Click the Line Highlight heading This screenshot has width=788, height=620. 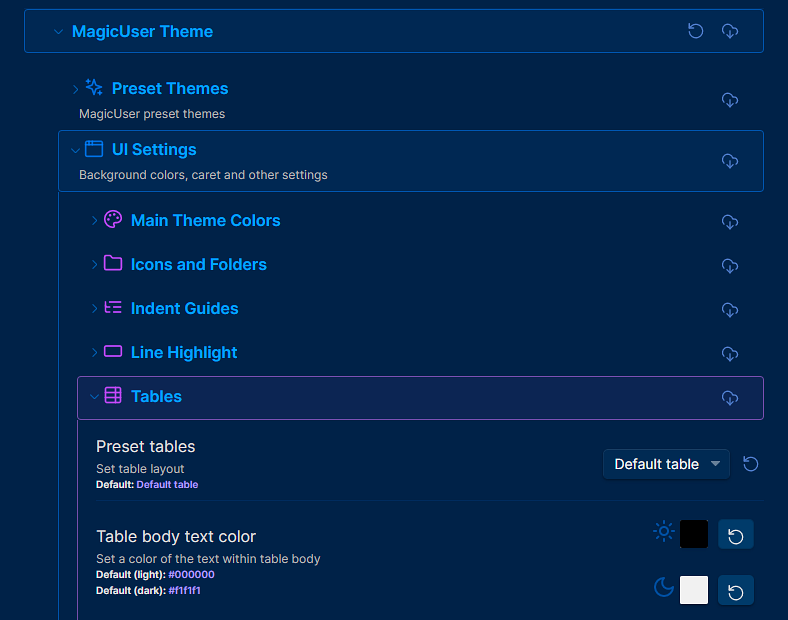point(184,353)
